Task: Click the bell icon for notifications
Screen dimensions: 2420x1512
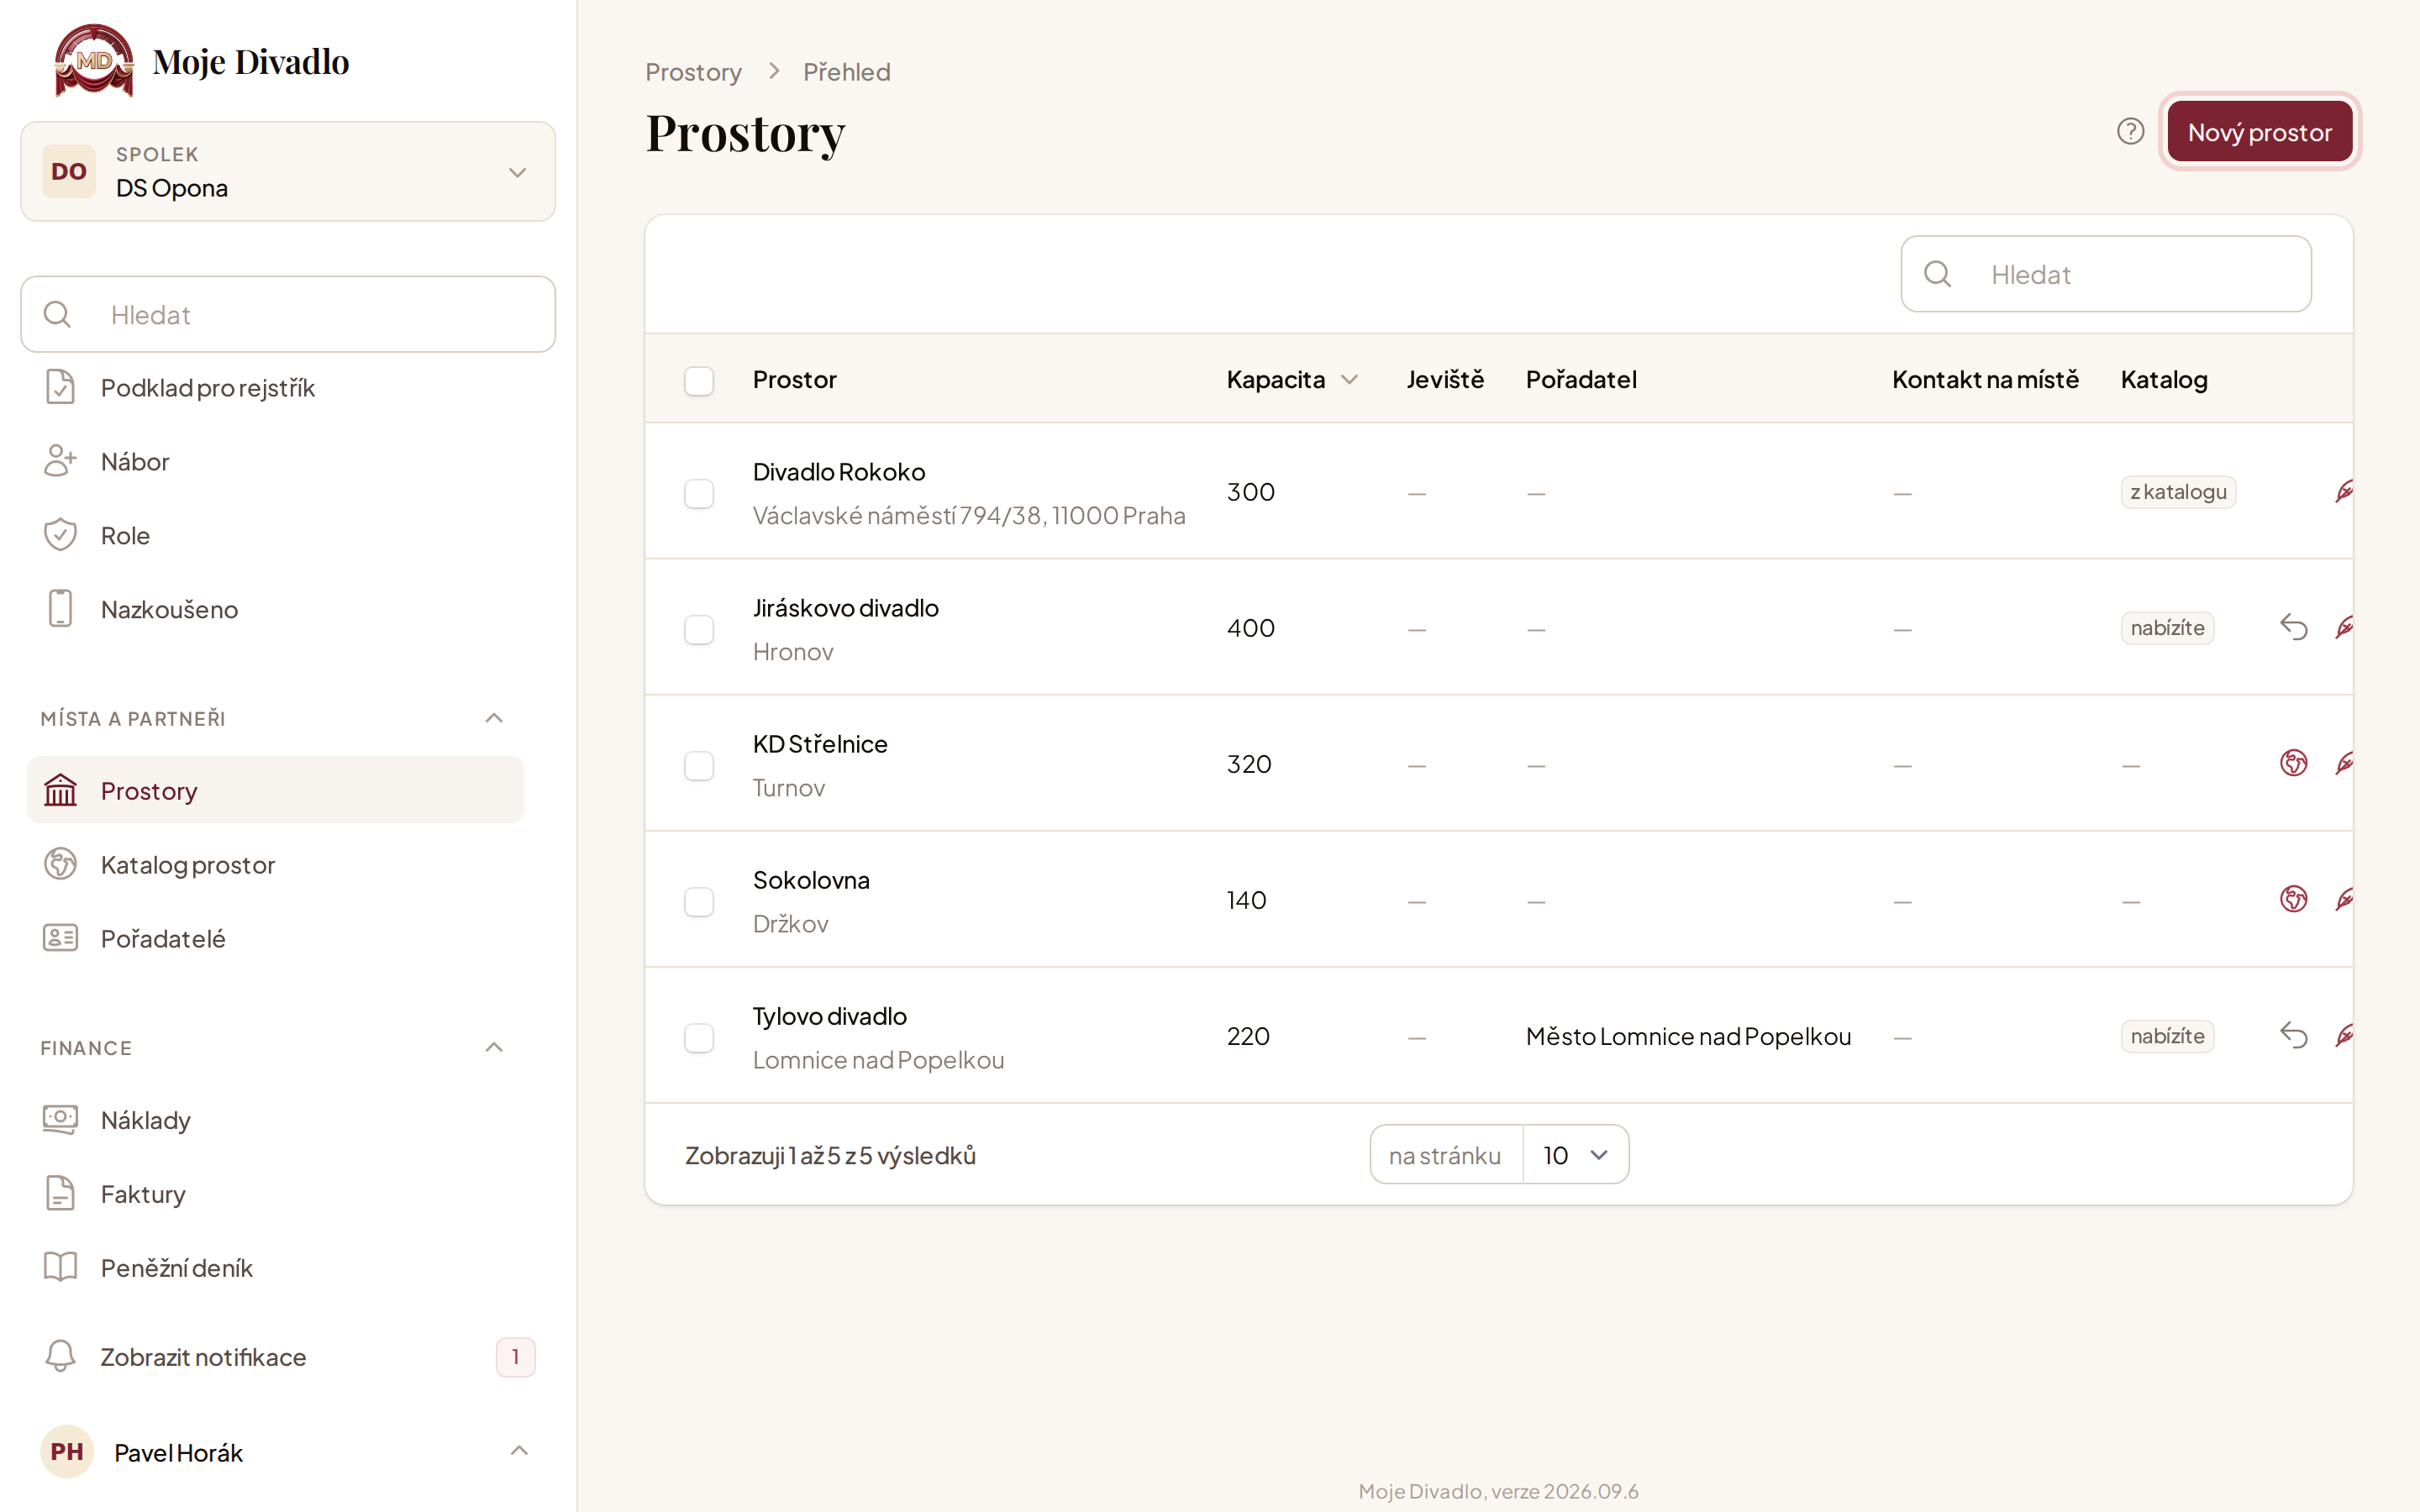Action: [60, 1357]
